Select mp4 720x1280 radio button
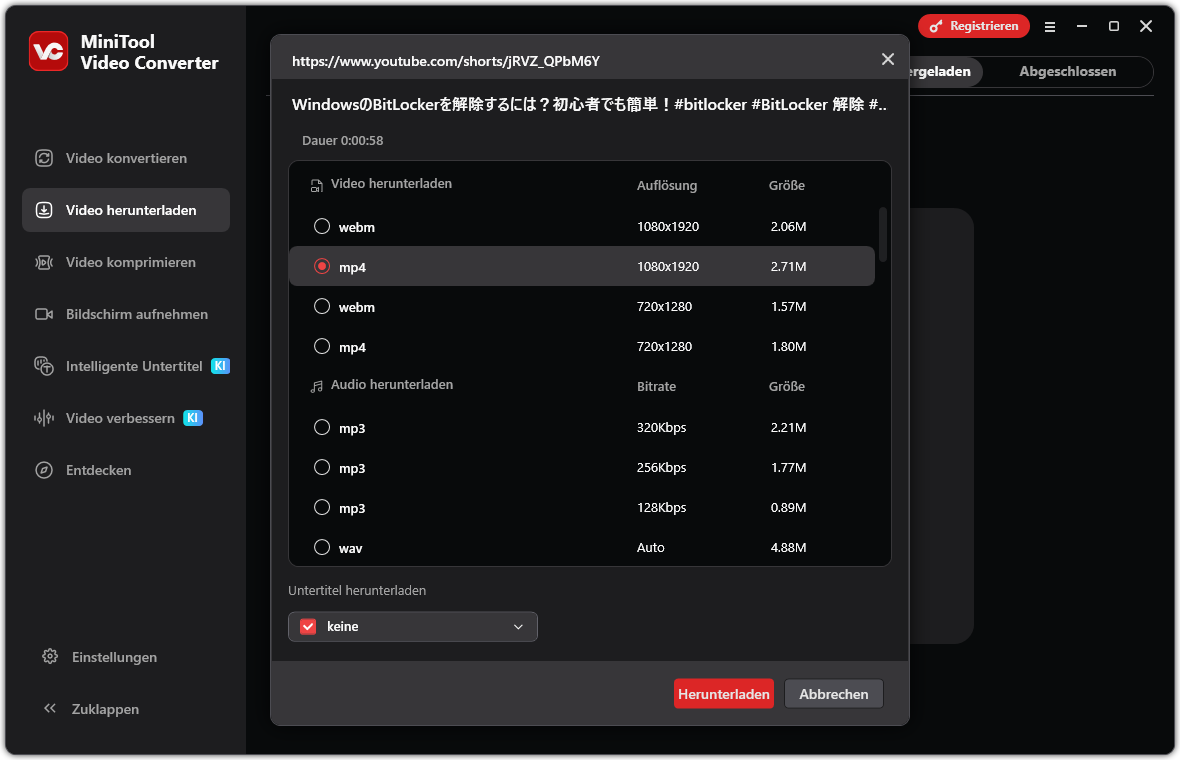The height and width of the screenshot is (760, 1180). (x=321, y=345)
